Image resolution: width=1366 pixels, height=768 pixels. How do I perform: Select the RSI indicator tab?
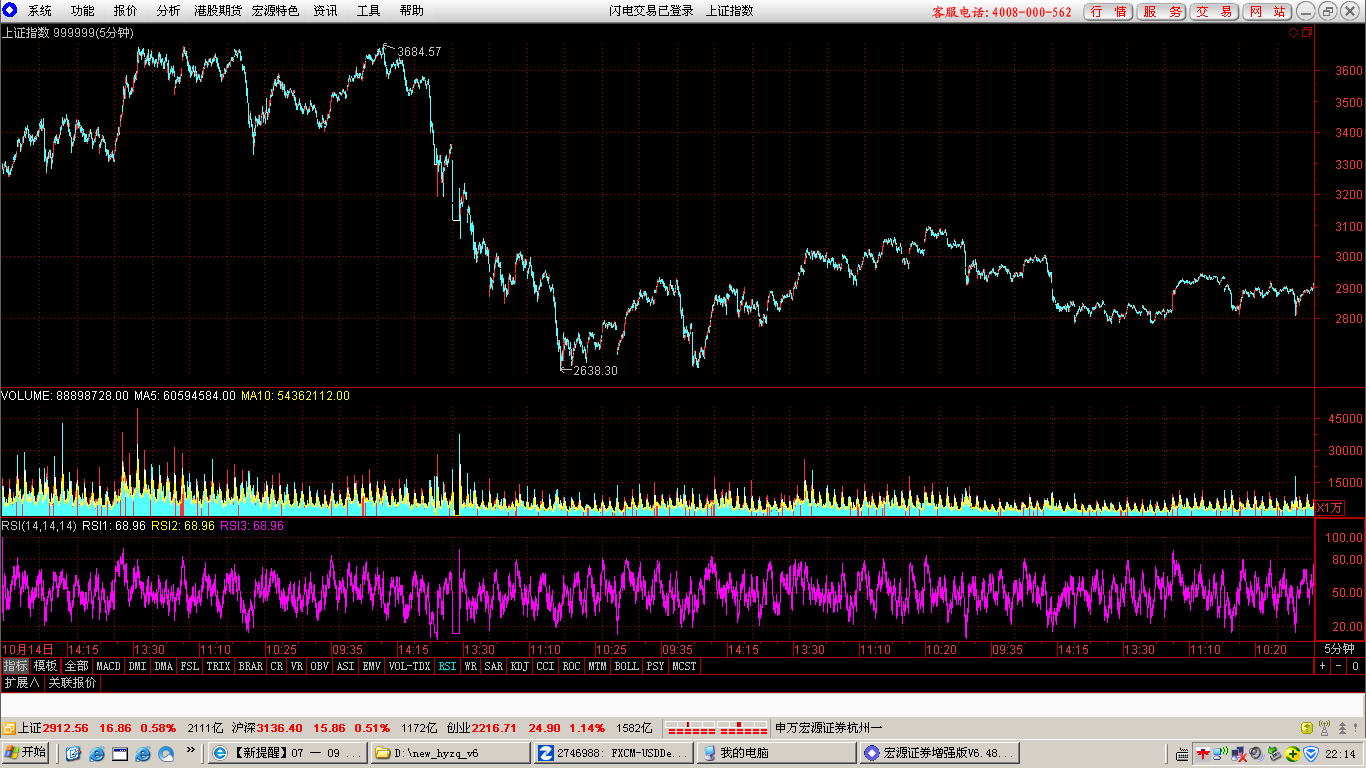(x=448, y=666)
